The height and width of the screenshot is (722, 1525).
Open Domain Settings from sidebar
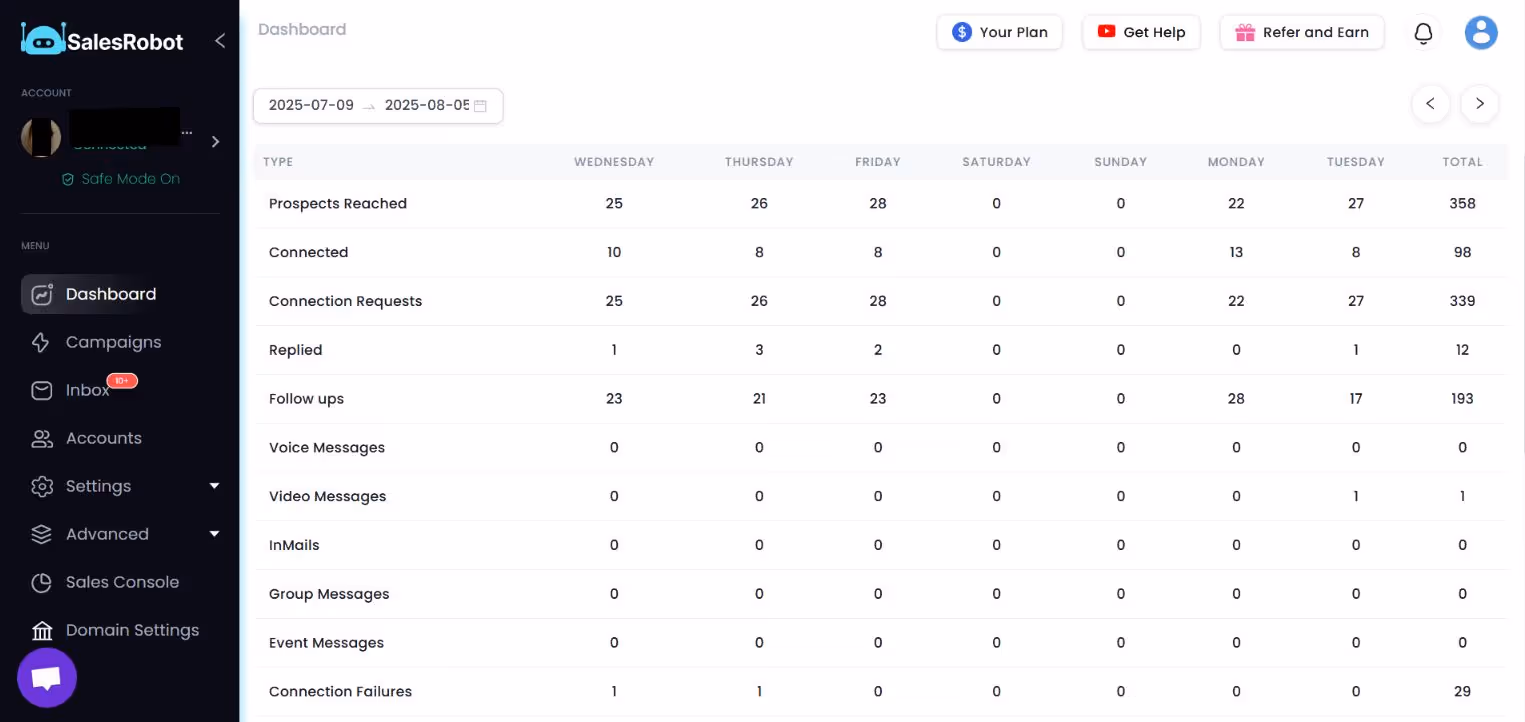click(x=132, y=630)
